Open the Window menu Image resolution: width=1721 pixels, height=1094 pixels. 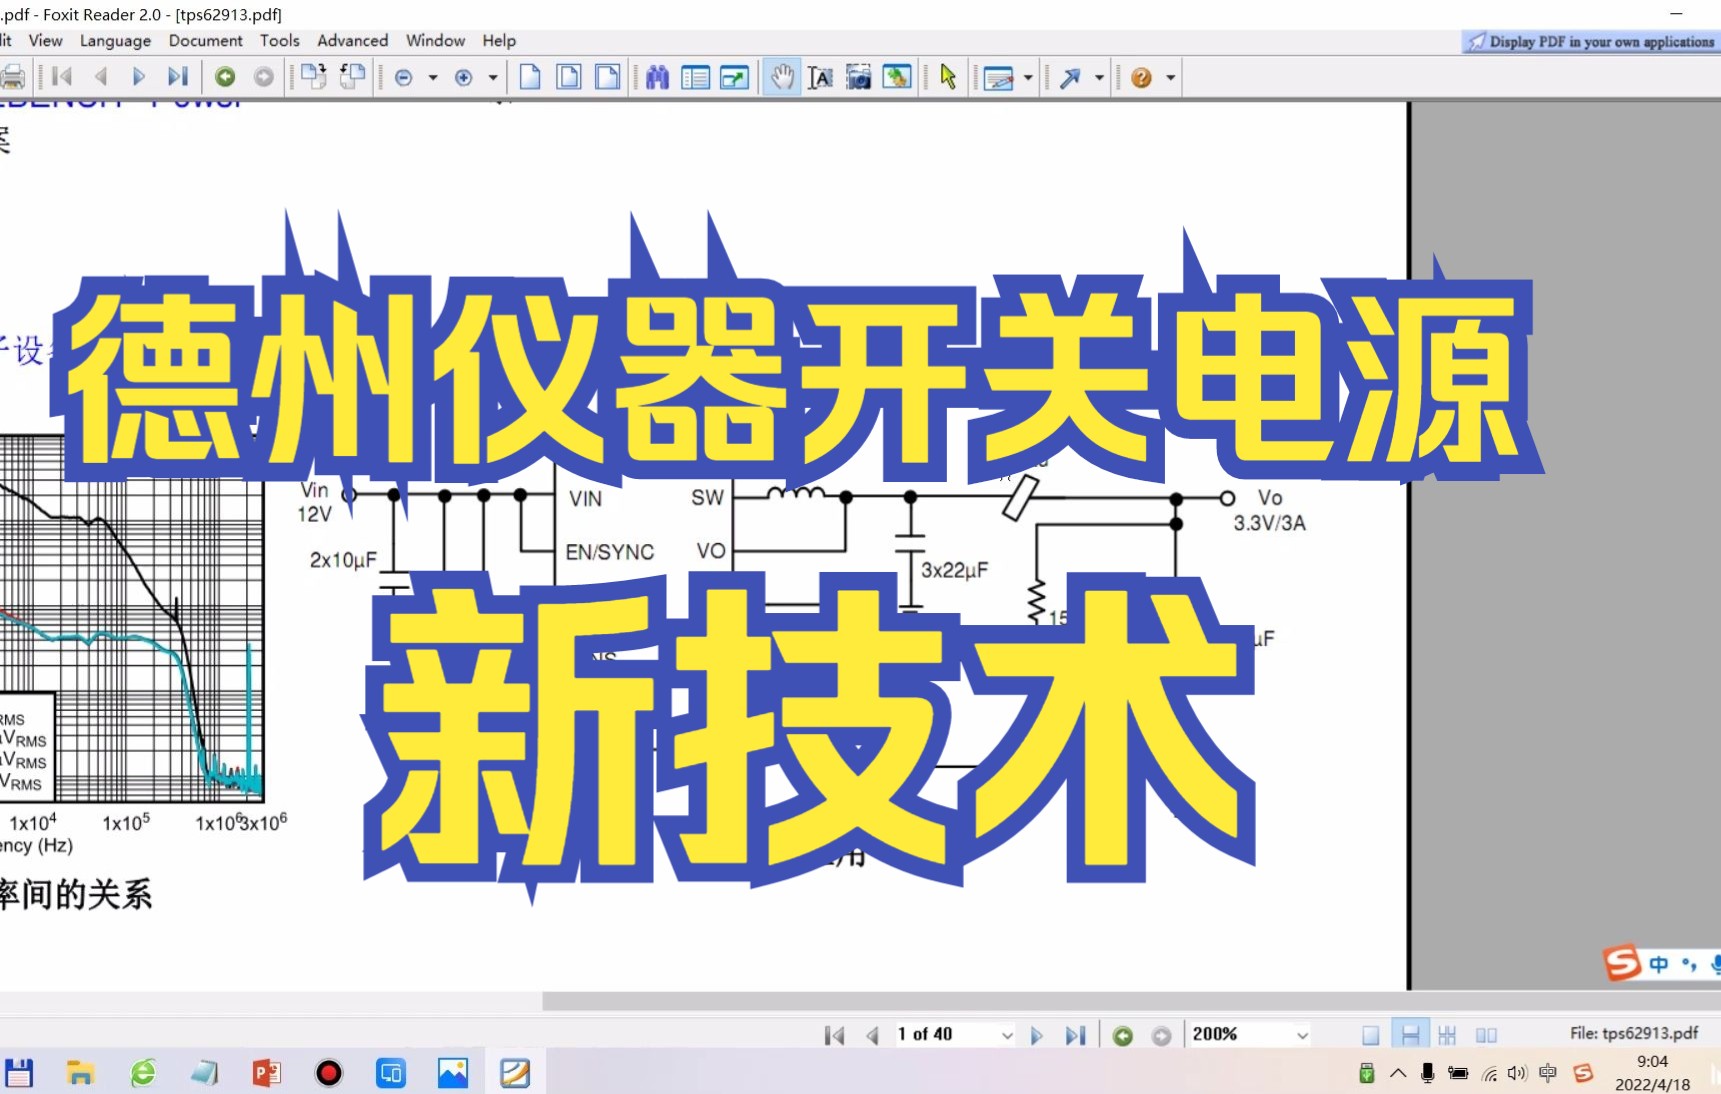[435, 40]
